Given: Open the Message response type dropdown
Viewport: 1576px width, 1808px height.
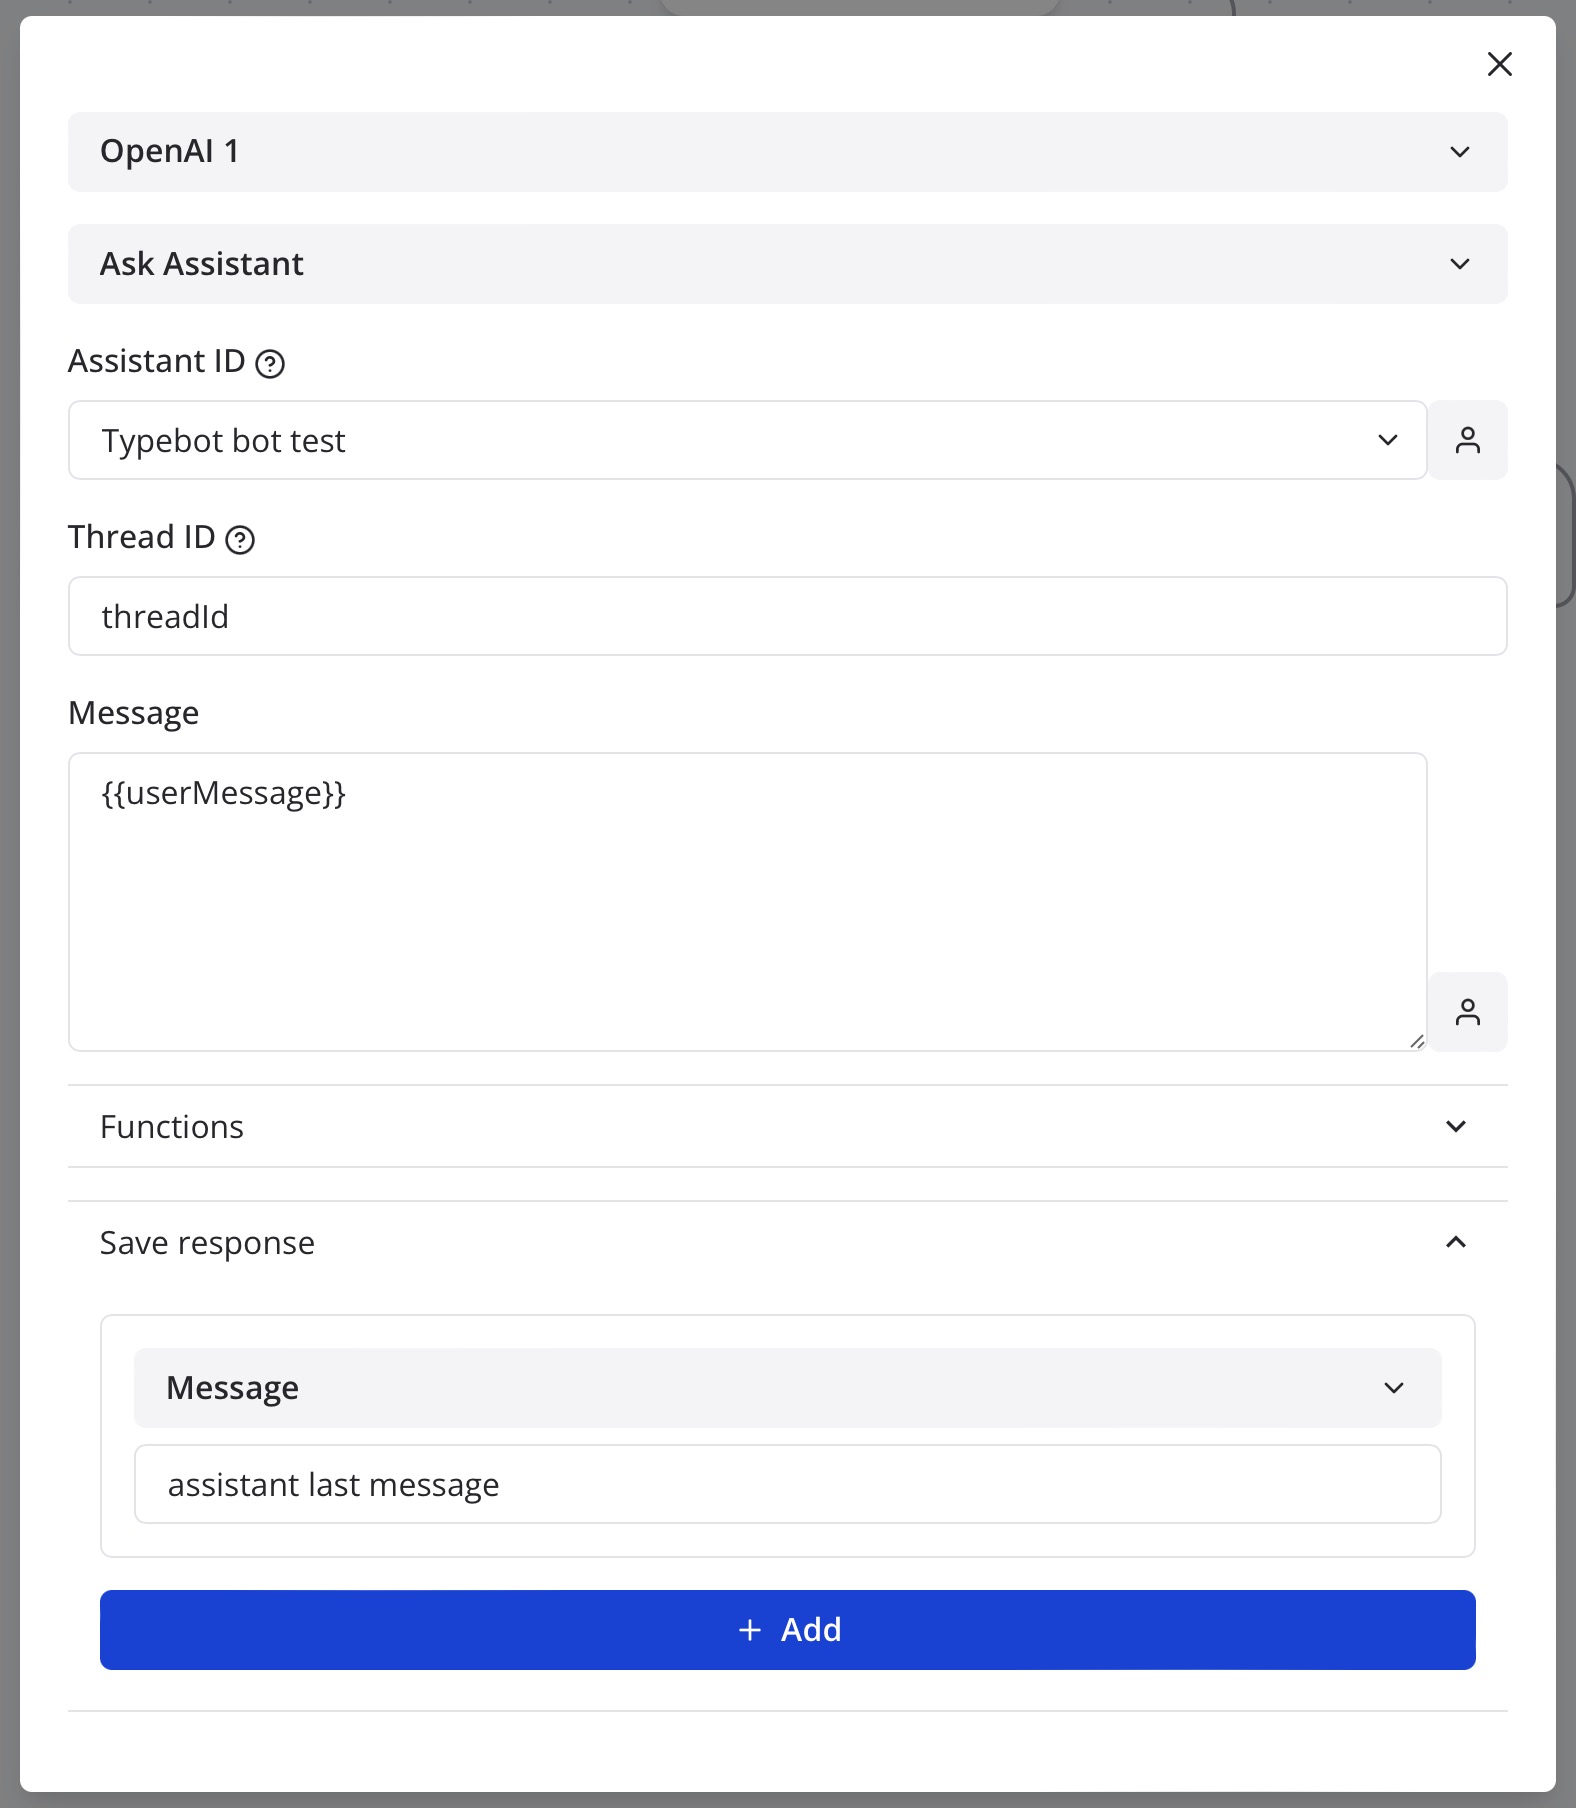Looking at the screenshot, I should (x=788, y=1388).
